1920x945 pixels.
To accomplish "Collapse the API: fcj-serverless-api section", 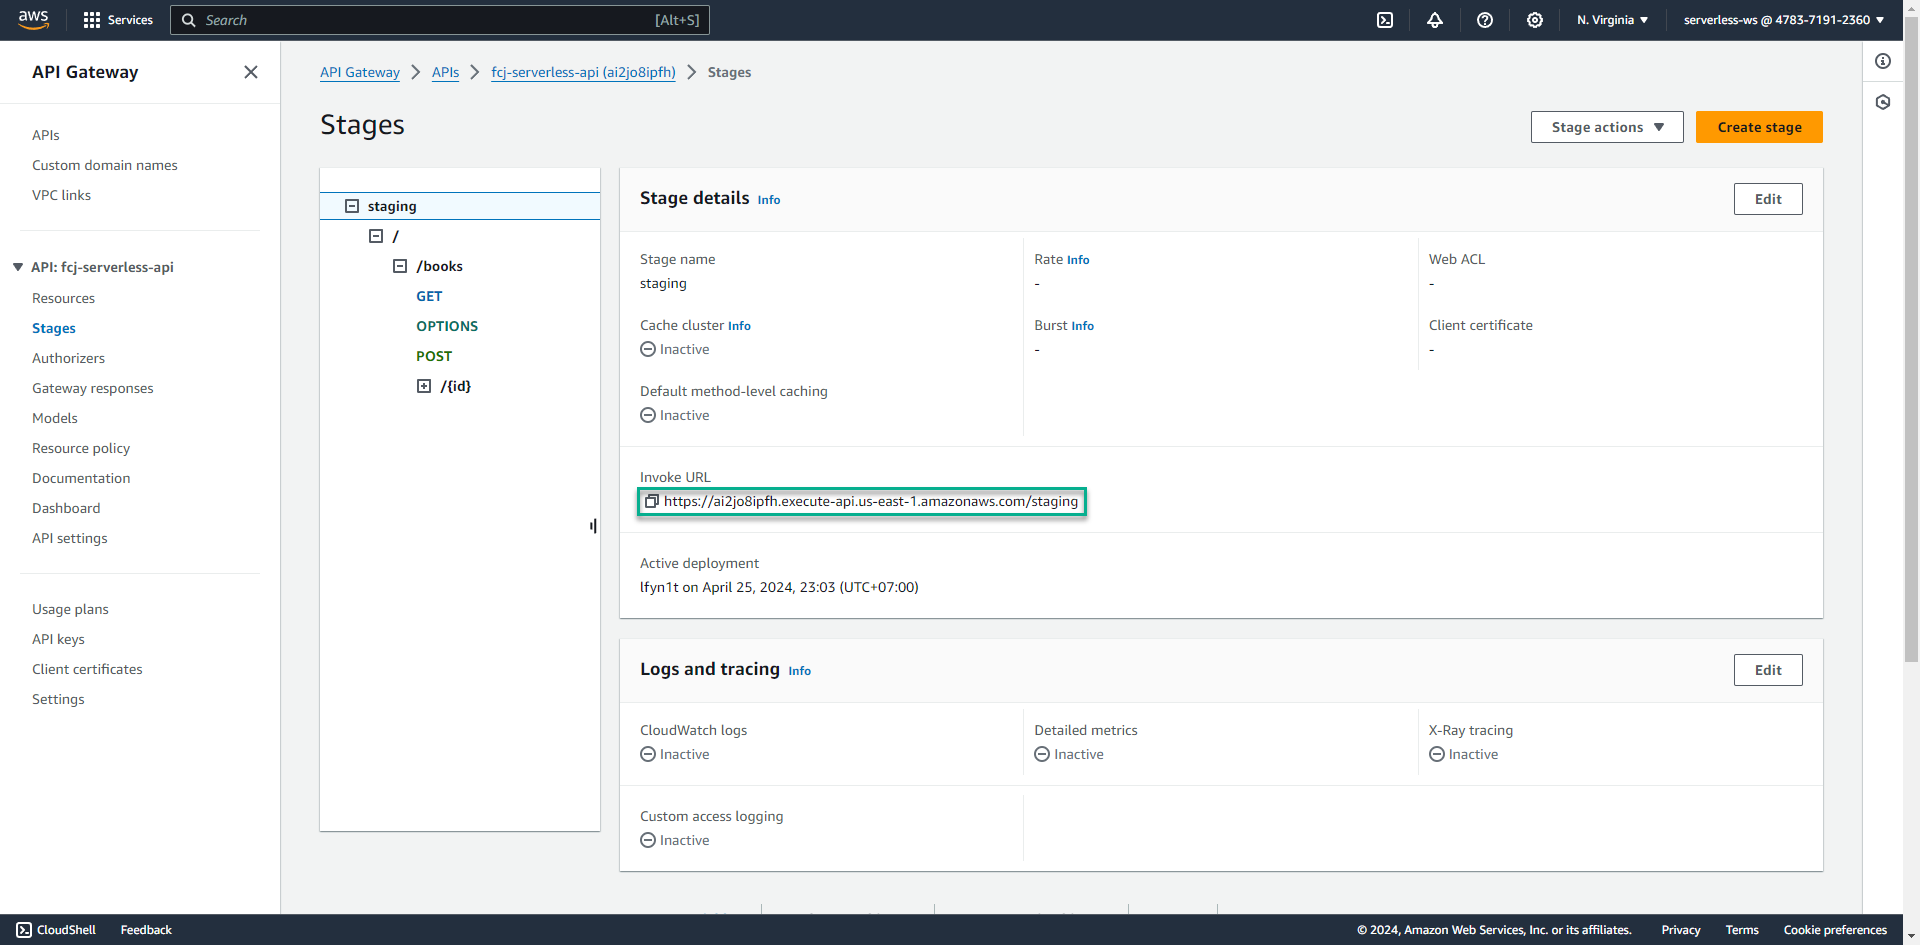I will click(x=18, y=267).
